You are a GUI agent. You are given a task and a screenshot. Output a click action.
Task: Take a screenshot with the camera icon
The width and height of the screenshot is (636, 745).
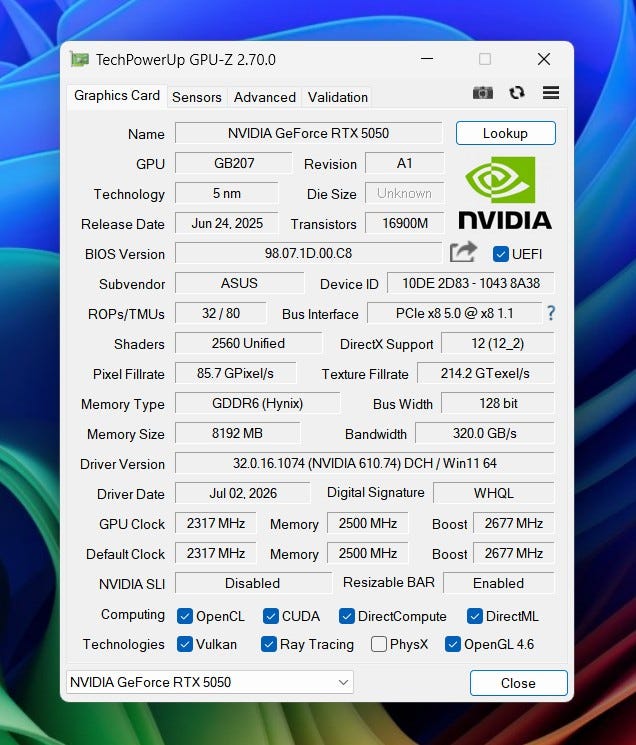pyautogui.click(x=483, y=93)
